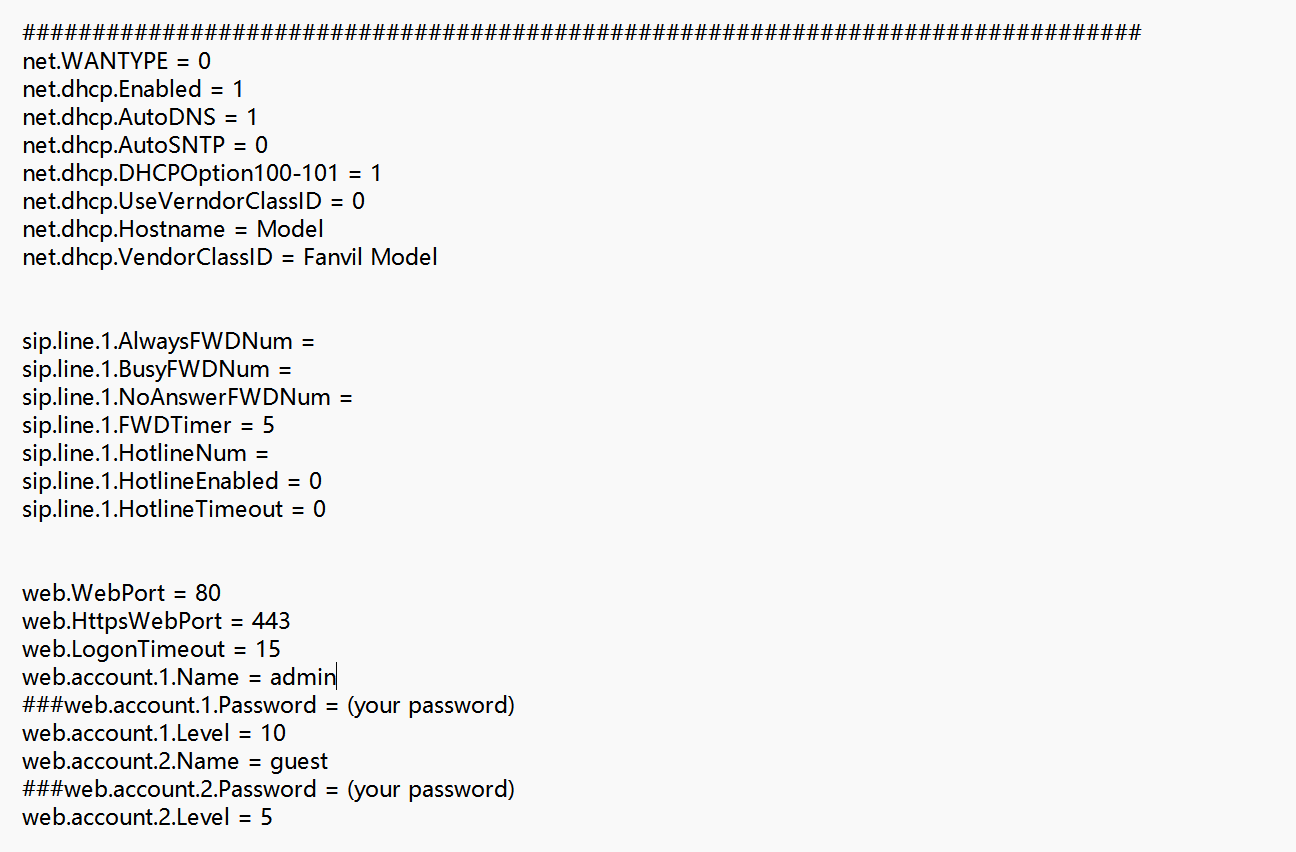Click the FWDTimer = 5 line
Image resolution: width=1296 pixels, height=852 pixels.
click(x=148, y=425)
